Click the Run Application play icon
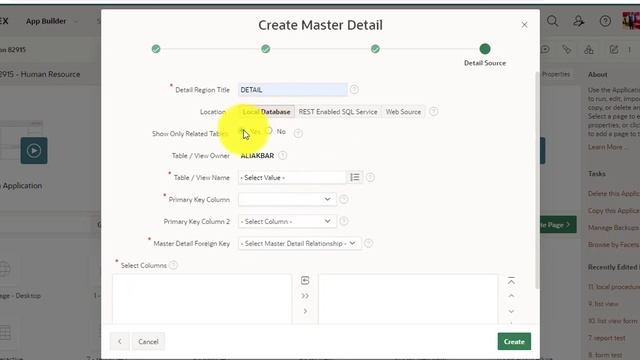Screen dimensions: 640x360 pos(34,151)
